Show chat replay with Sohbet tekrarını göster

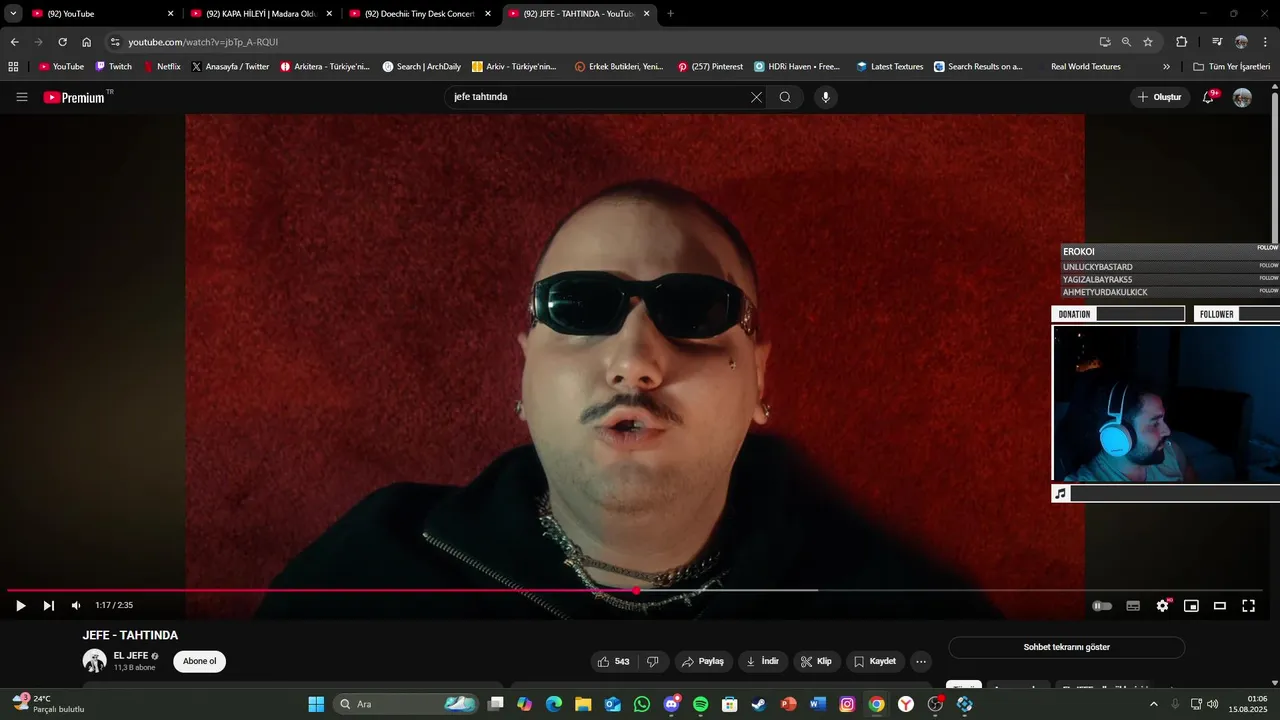point(1066,647)
